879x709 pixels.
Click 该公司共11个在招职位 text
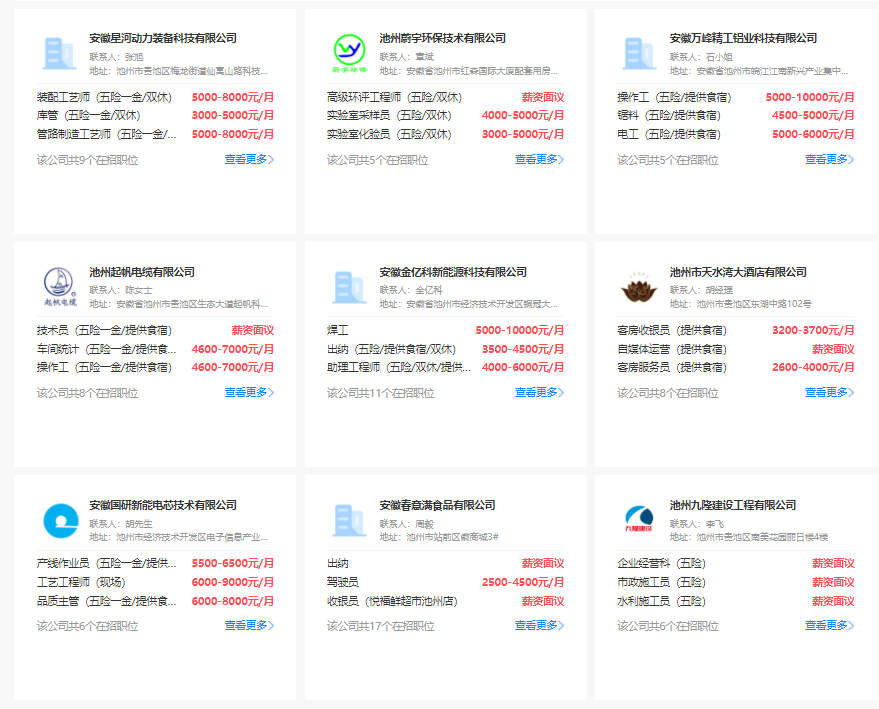pyautogui.click(x=381, y=393)
